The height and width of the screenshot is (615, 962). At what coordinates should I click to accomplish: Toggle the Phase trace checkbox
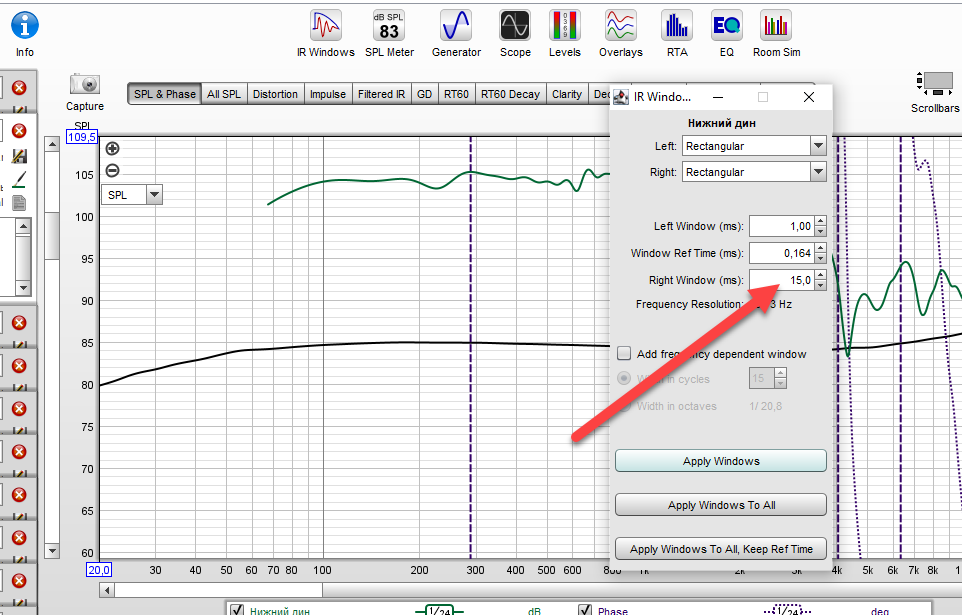(x=585, y=610)
